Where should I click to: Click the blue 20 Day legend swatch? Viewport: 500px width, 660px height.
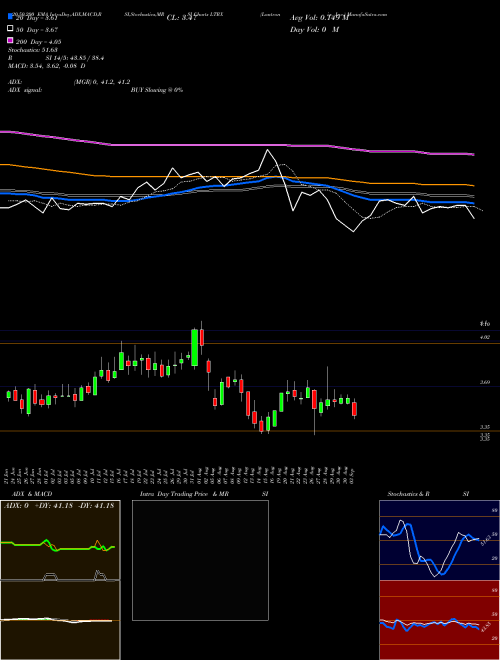(x=10, y=17)
